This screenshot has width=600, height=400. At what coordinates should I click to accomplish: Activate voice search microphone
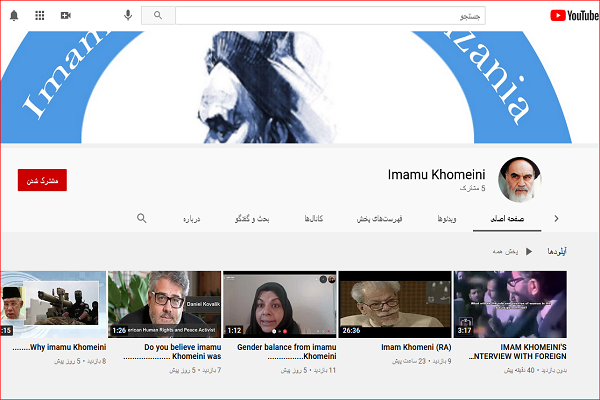coord(128,15)
